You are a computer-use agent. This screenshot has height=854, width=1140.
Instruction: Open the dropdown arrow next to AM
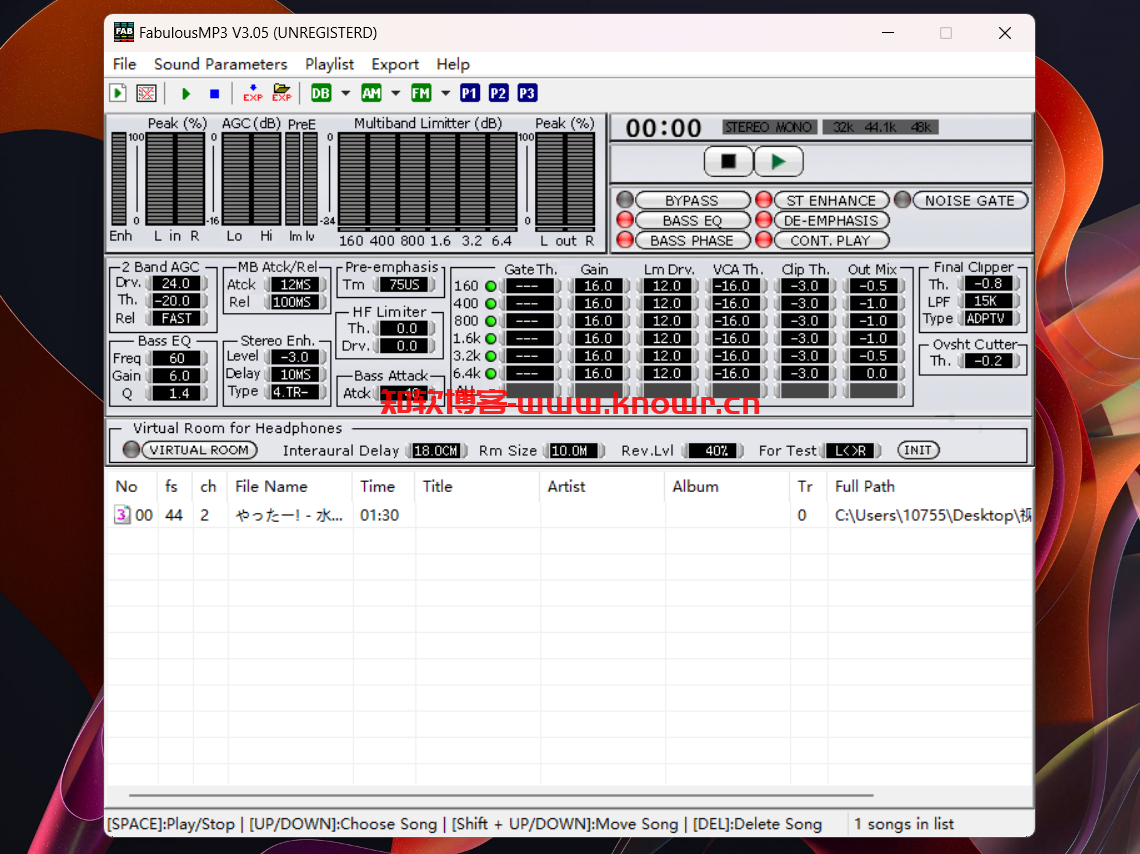[396, 93]
